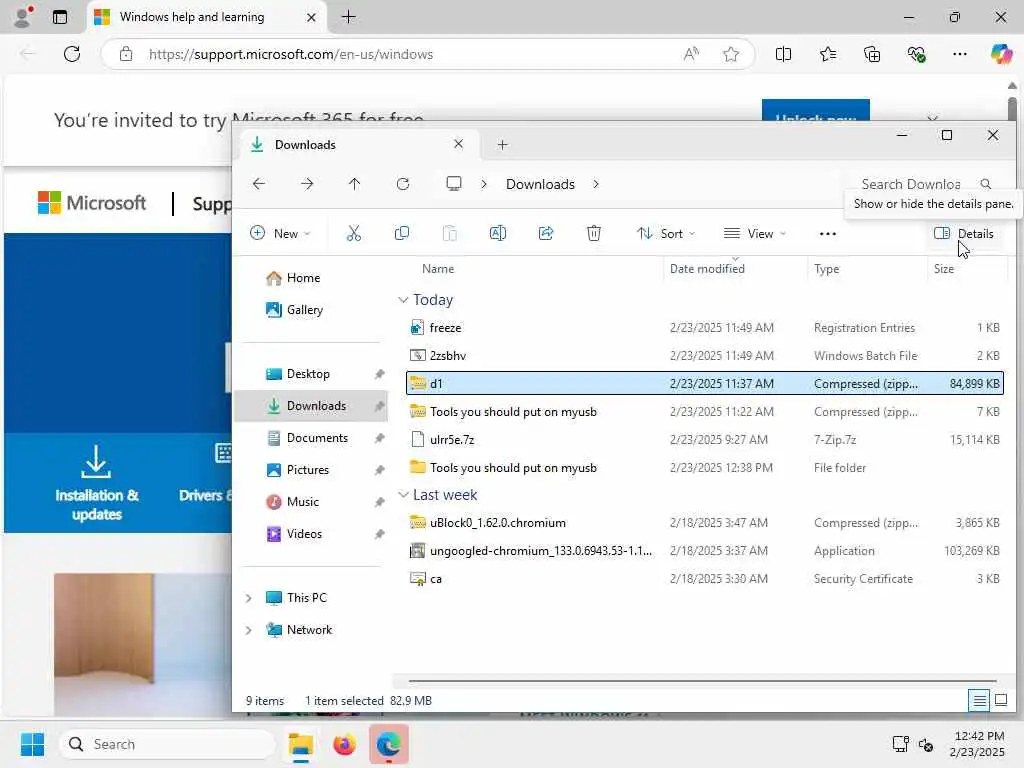Add page to favorites star in Edge

[x=731, y=54]
